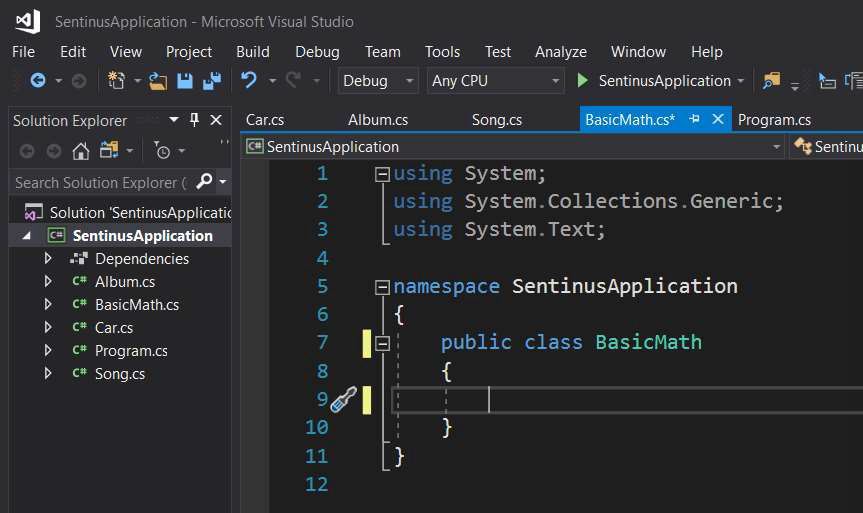Click the Search Solution Explorer field
Screen dimensions: 863x513
[102, 182]
